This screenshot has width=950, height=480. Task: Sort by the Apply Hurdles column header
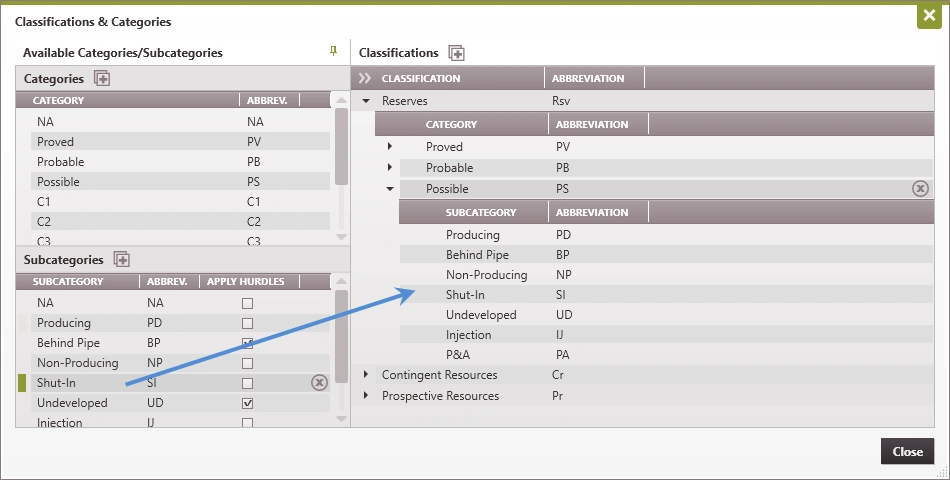tap(245, 282)
